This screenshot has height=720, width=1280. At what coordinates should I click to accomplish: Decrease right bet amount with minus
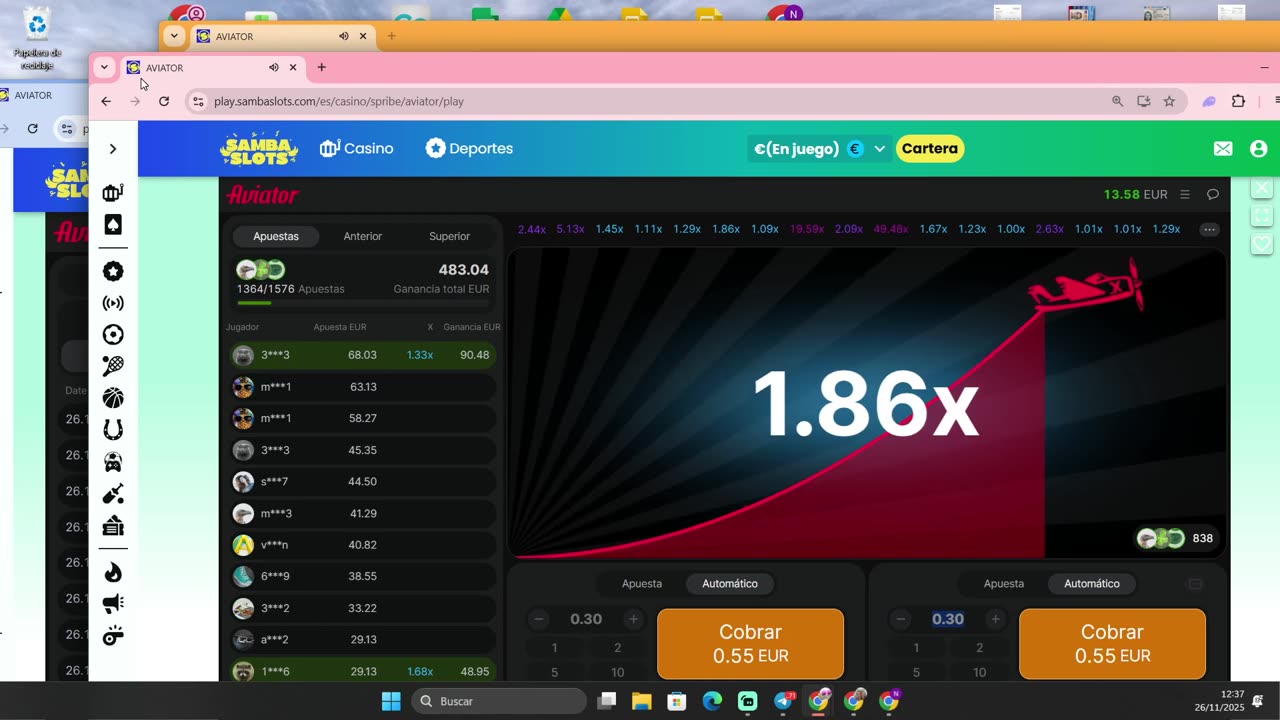click(901, 619)
